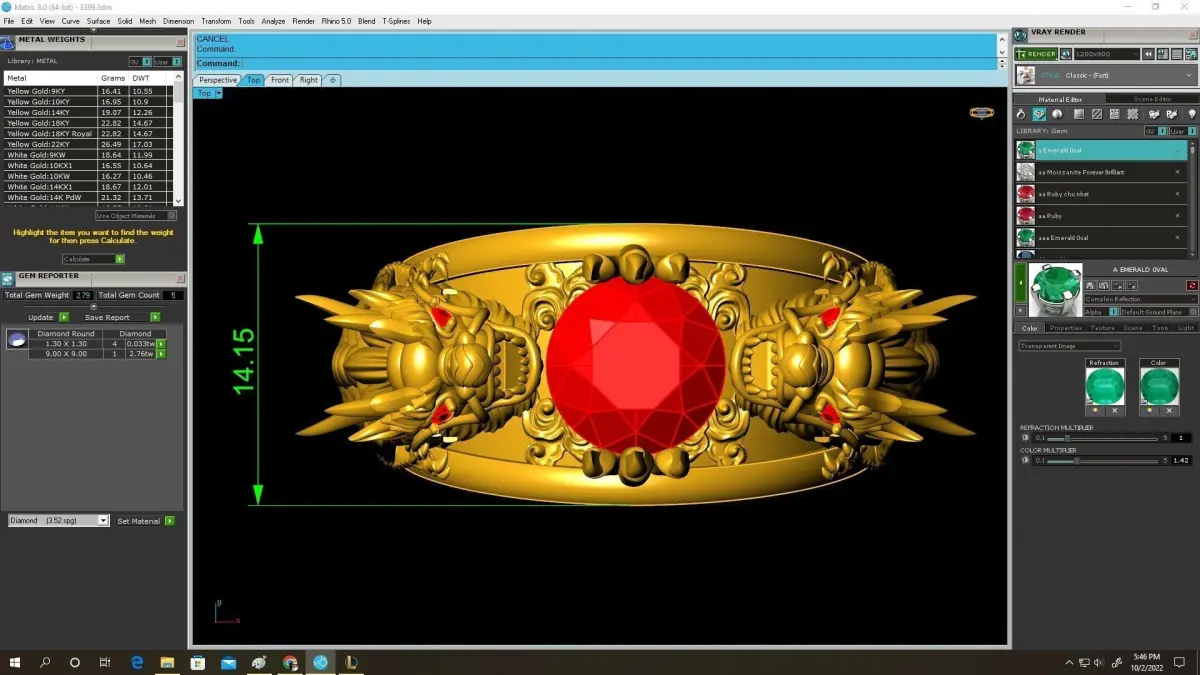Select the ring metal library icon

tap(1021, 114)
